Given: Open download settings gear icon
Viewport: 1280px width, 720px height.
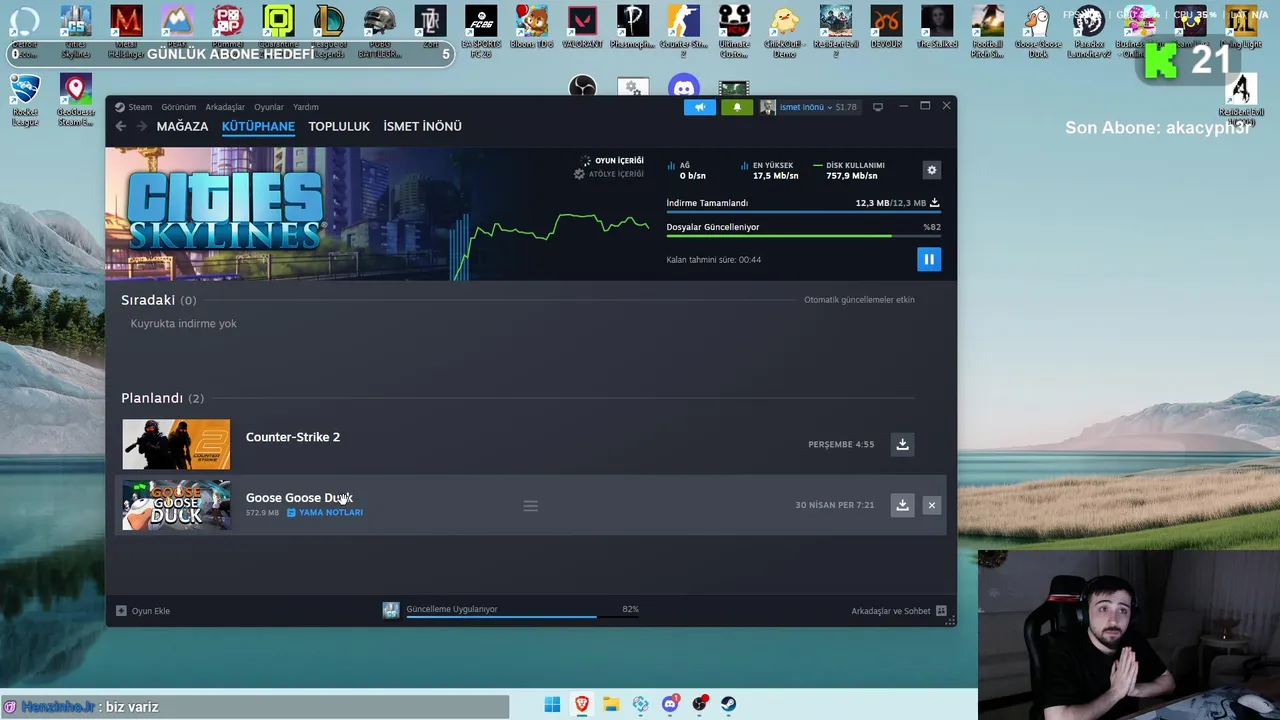Looking at the screenshot, I should coord(932,170).
